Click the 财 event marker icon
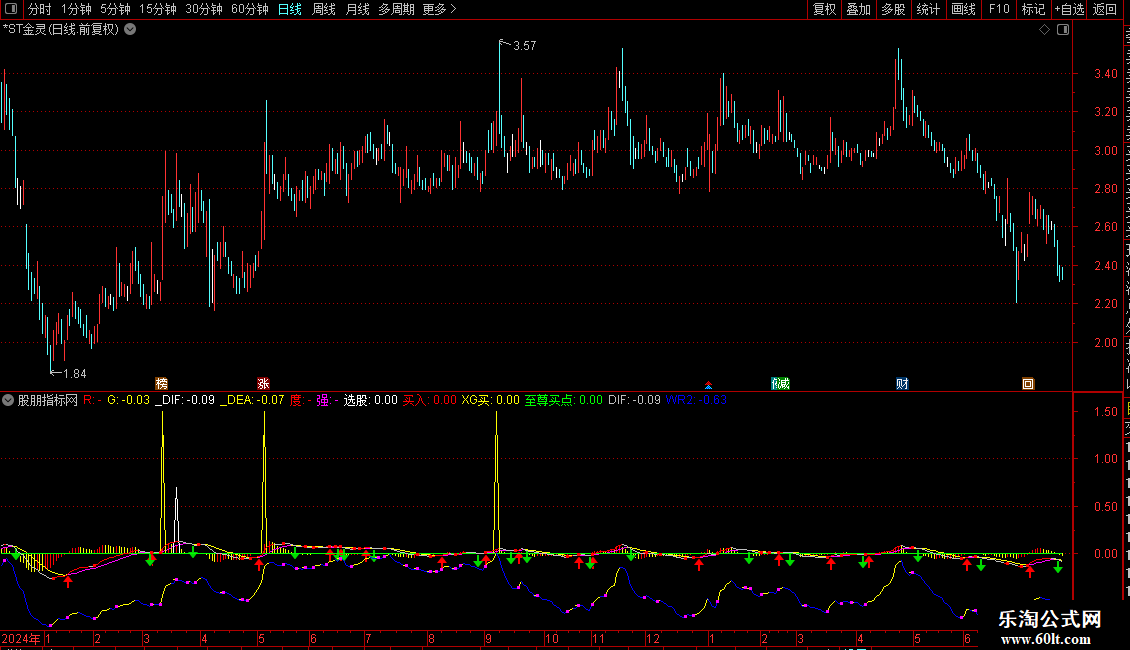 (902, 383)
